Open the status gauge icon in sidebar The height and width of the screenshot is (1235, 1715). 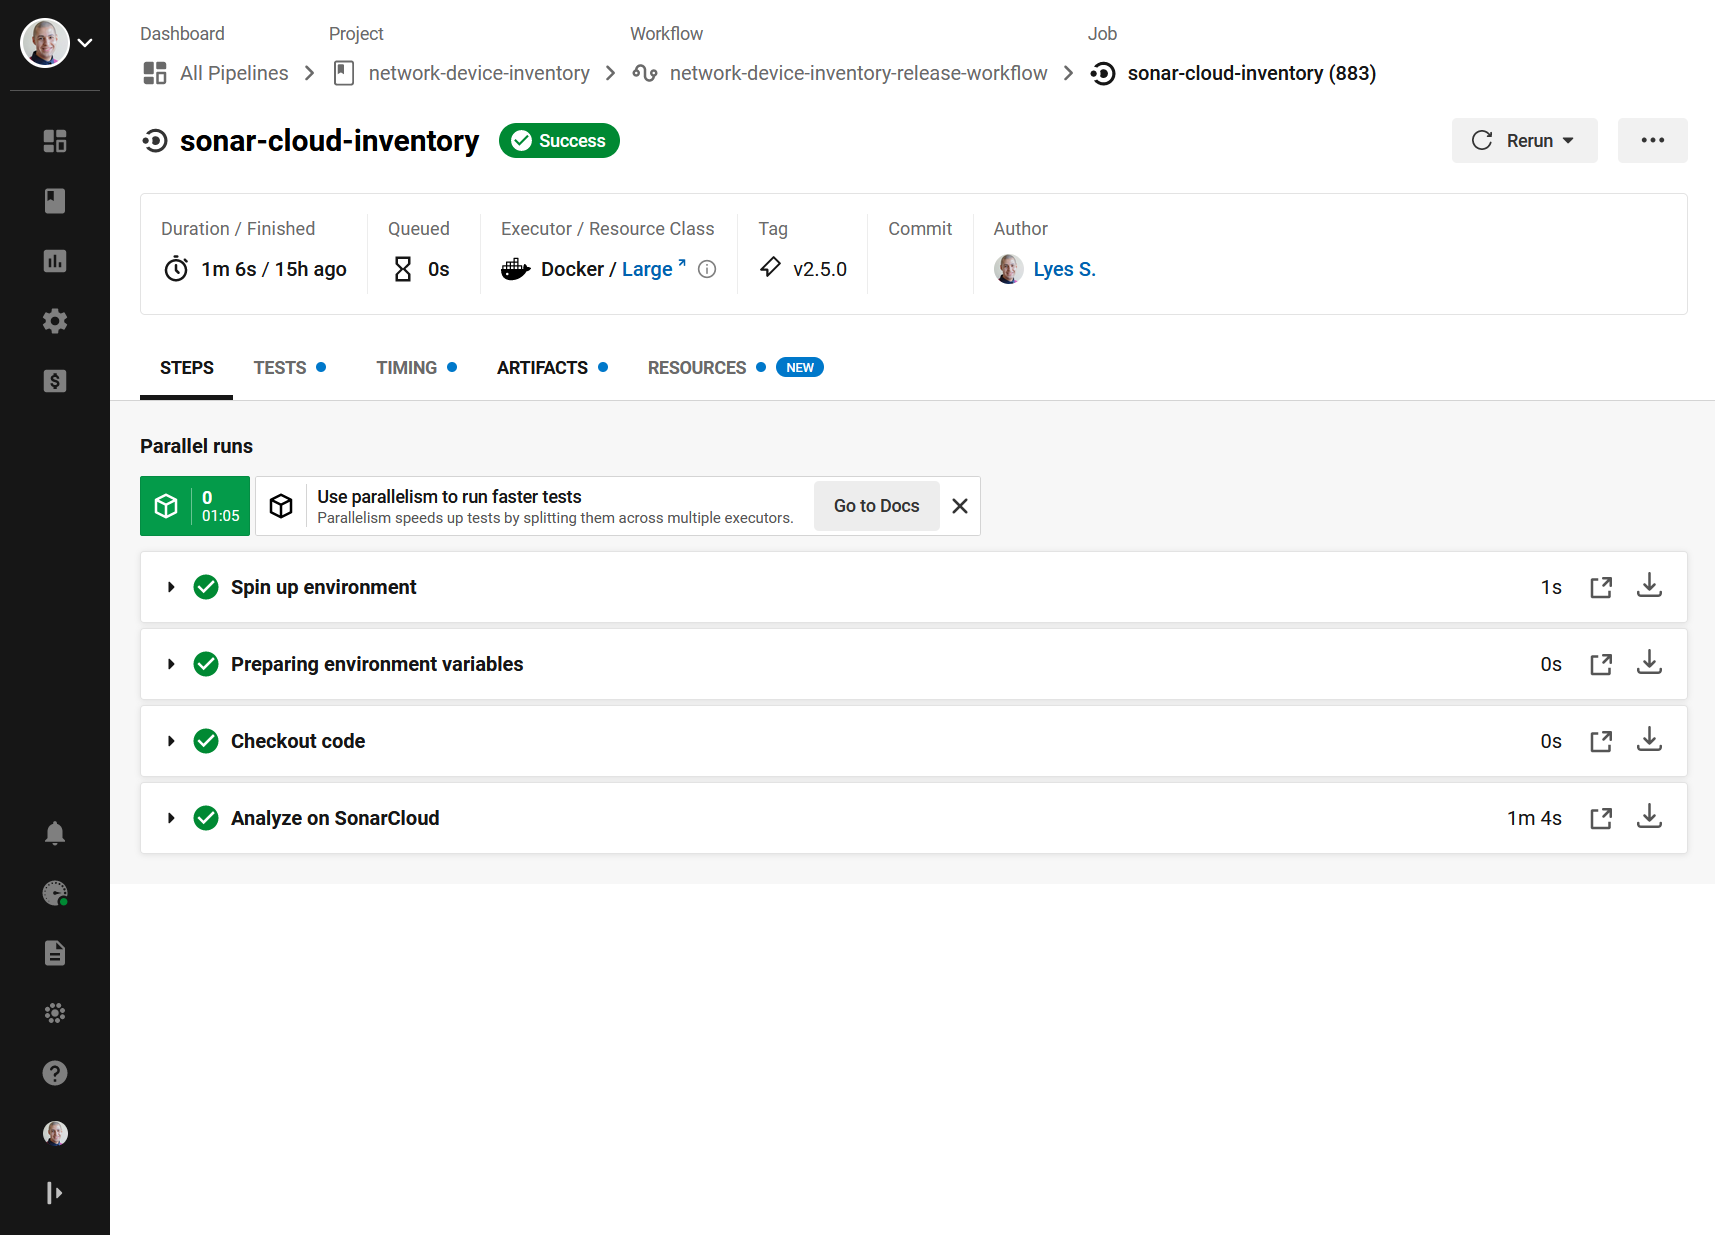[x=55, y=893]
